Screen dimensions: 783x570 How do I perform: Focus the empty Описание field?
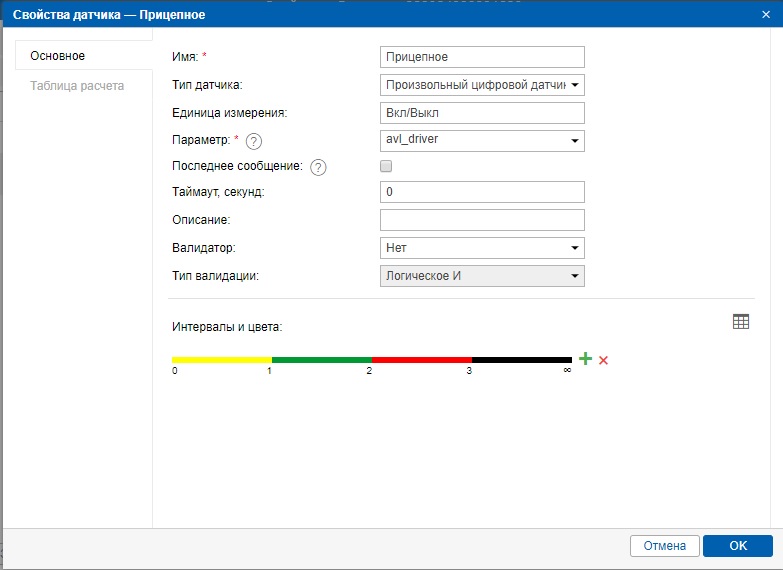(x=482, y=220)
